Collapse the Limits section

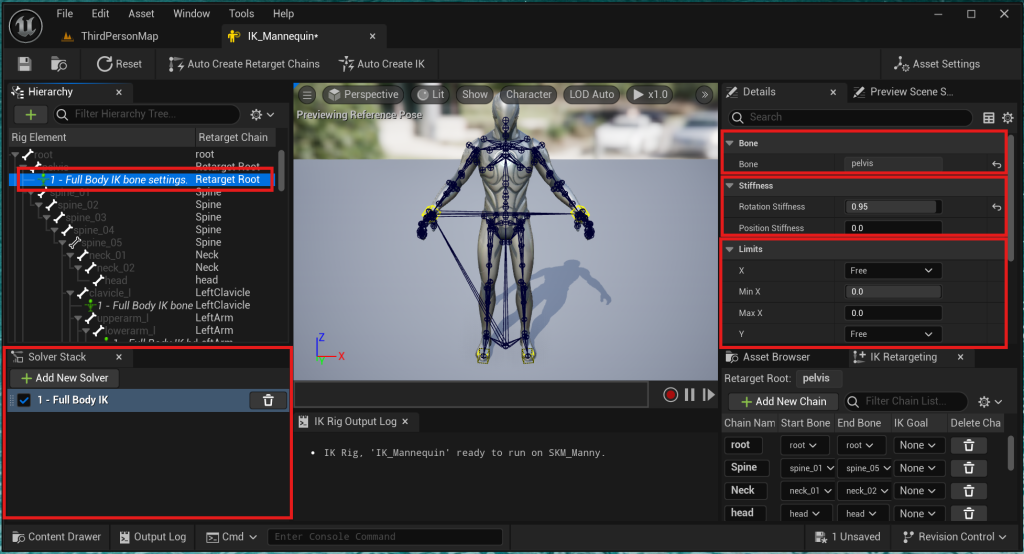pos(729,249)
